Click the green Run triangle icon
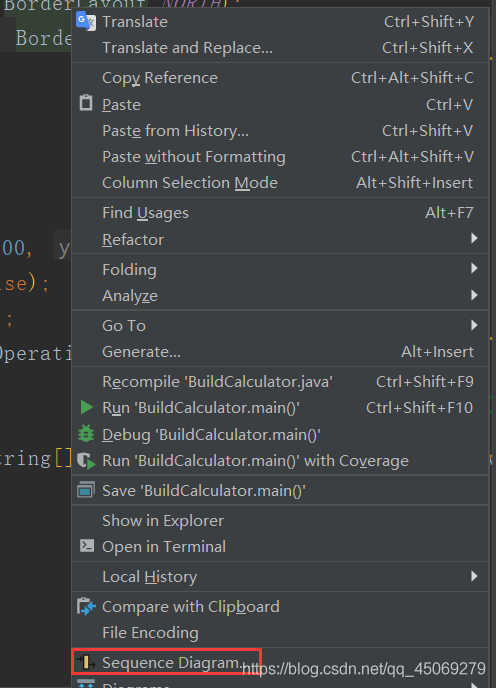 click(86, 407)
